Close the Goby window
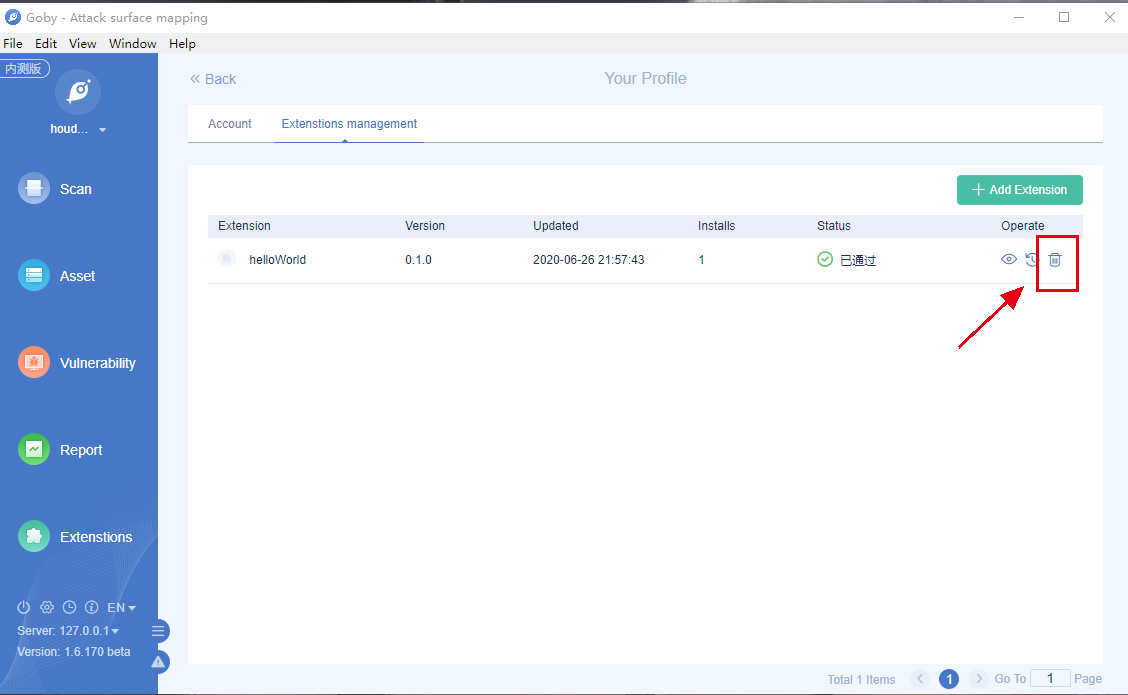 pyautogui.click(x=1109, y=17)
